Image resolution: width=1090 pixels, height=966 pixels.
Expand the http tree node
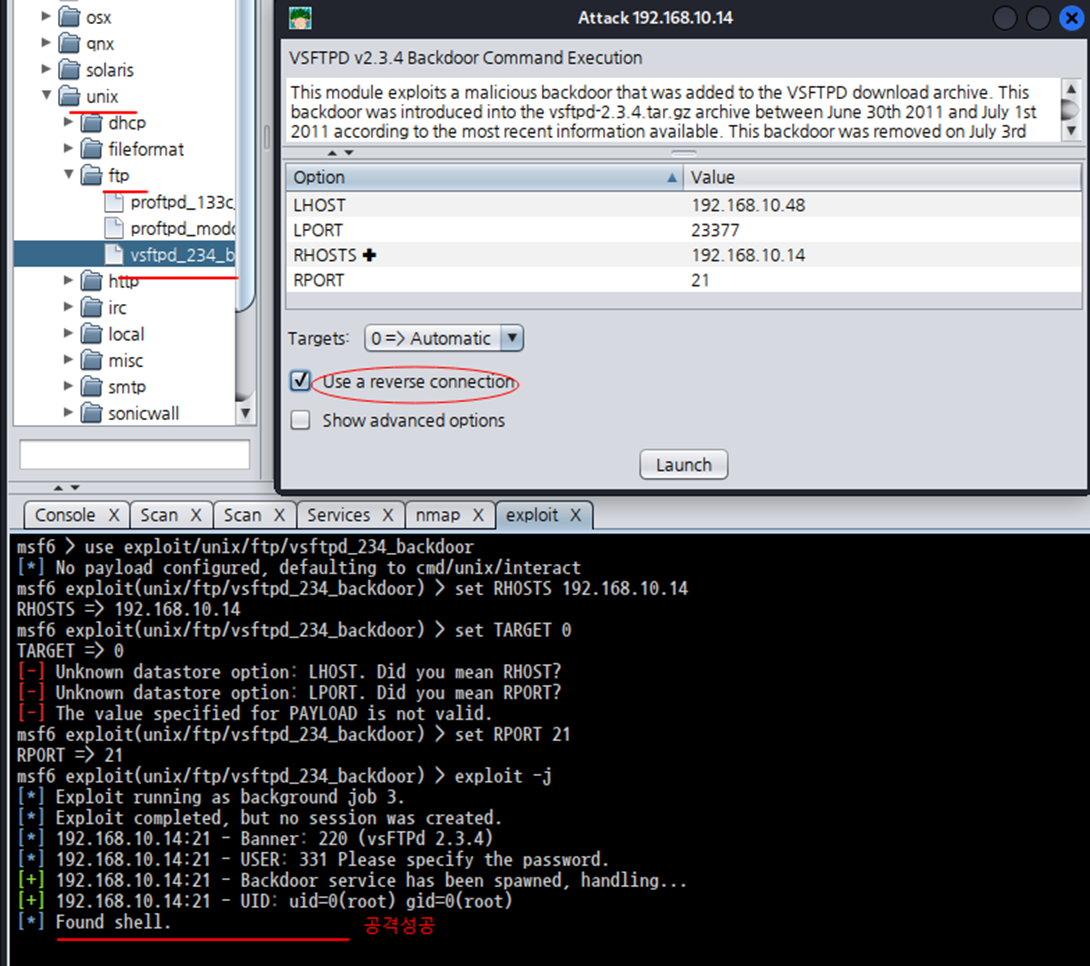(x=68, y=279)
